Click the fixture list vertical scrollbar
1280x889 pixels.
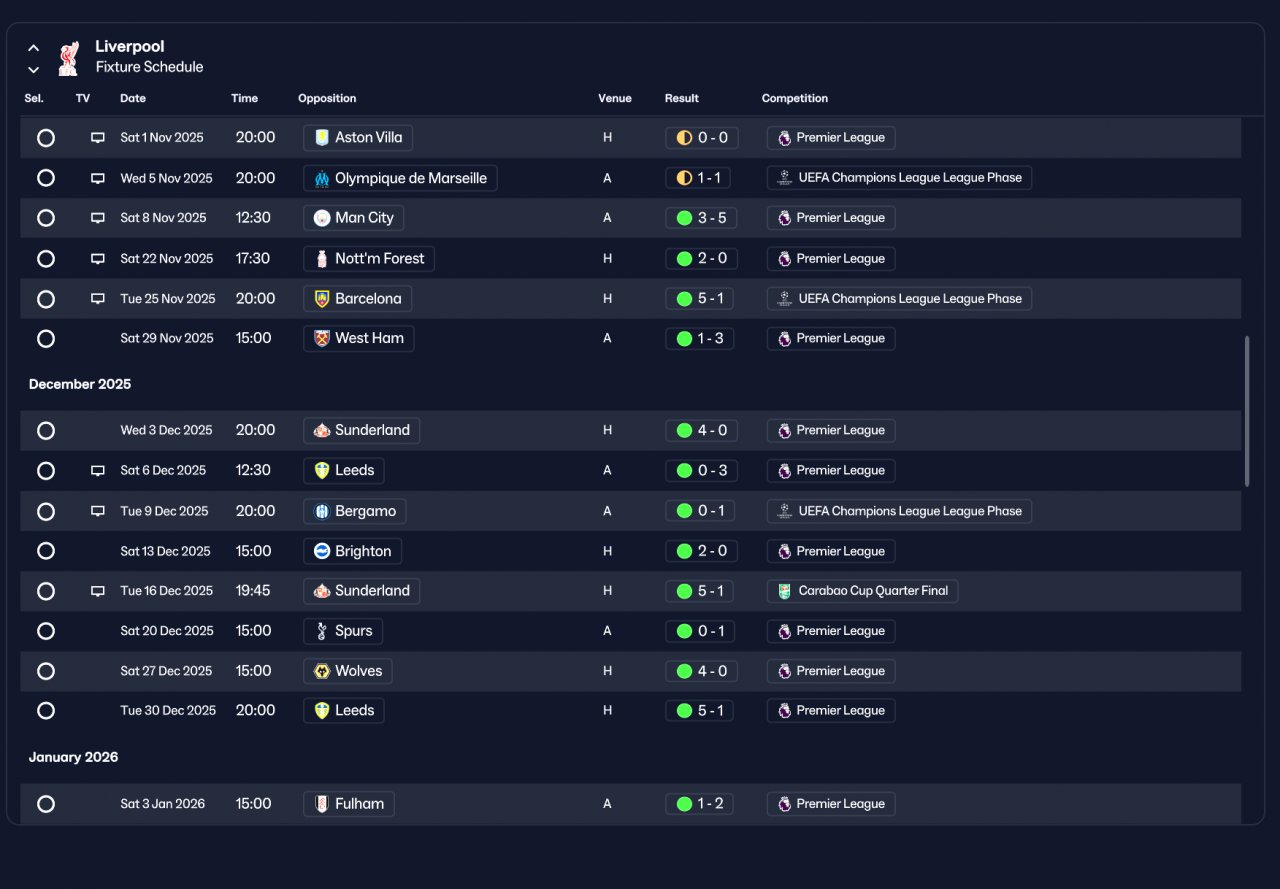coord(1247,411)
